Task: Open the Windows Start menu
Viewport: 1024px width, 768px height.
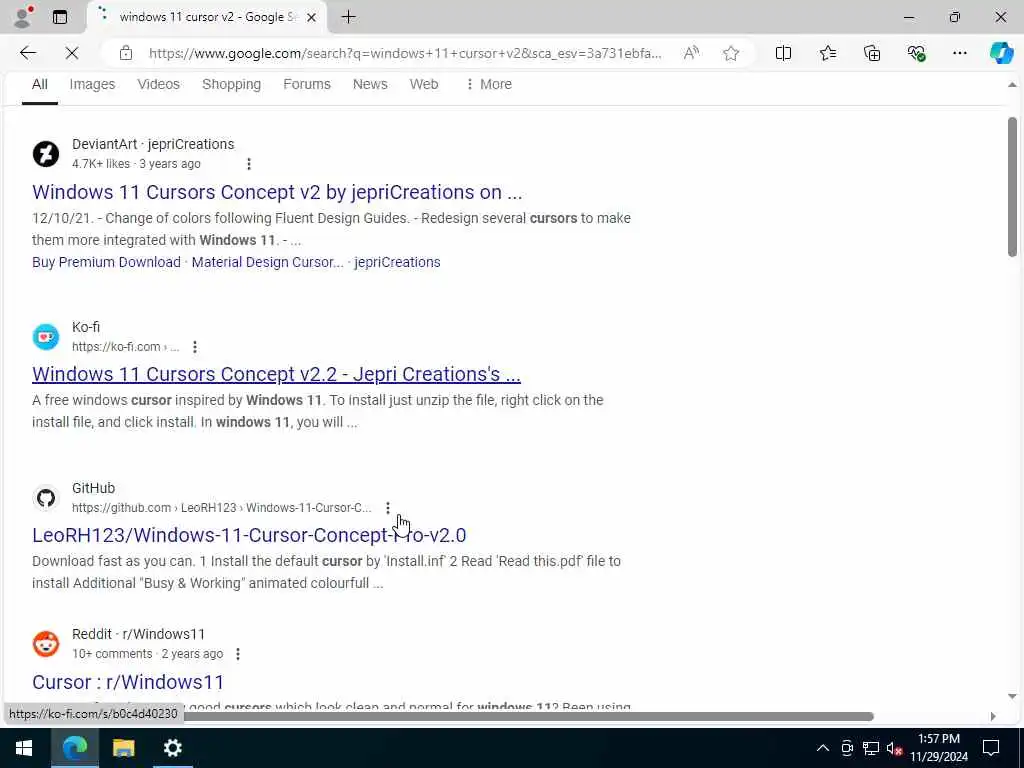Action: [x=24, y=748]
